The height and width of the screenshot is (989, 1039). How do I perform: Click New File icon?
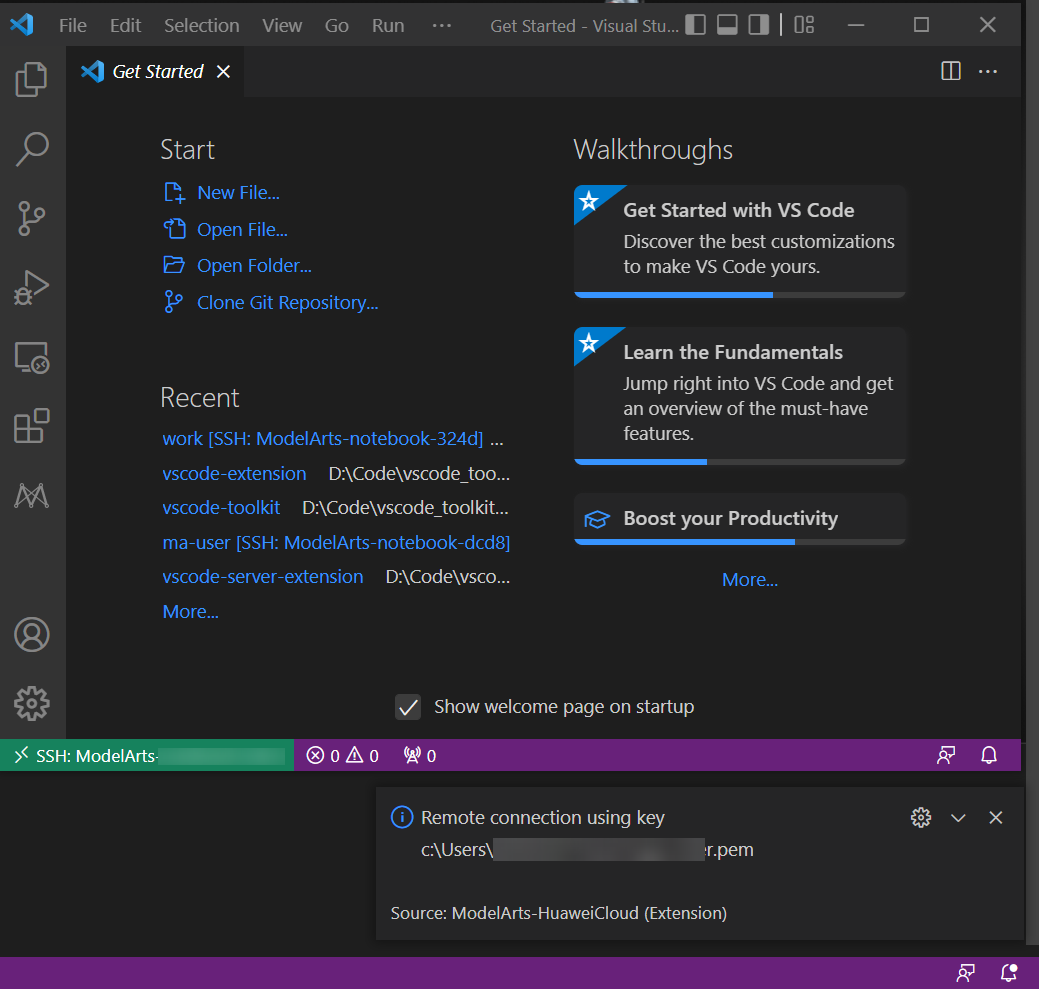pyautogui.click(x=174, y=193)
